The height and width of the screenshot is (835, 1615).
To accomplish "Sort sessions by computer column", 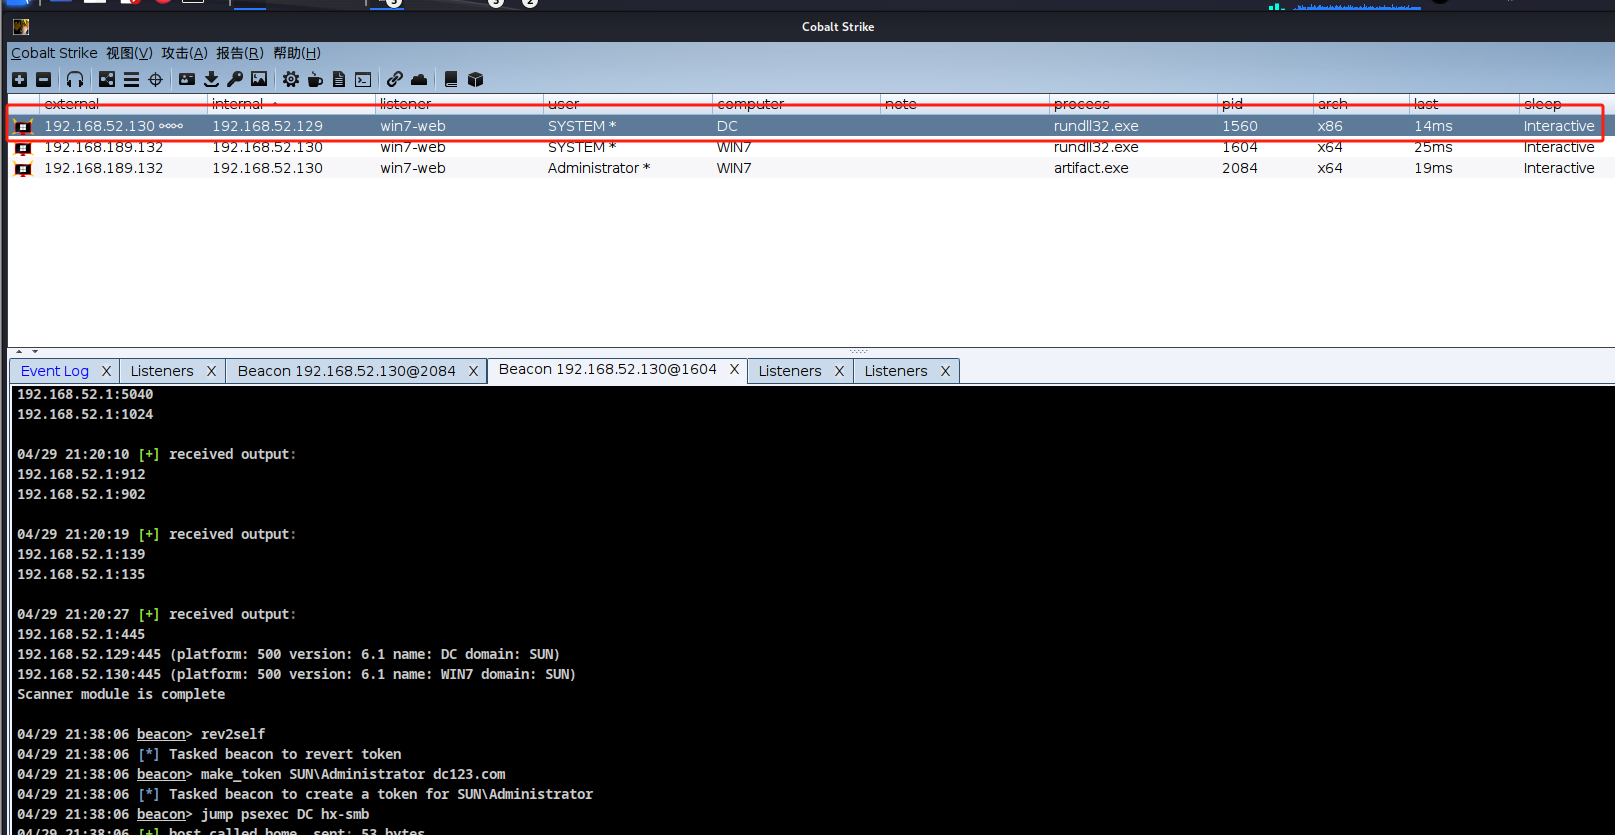I will point(796,104).
